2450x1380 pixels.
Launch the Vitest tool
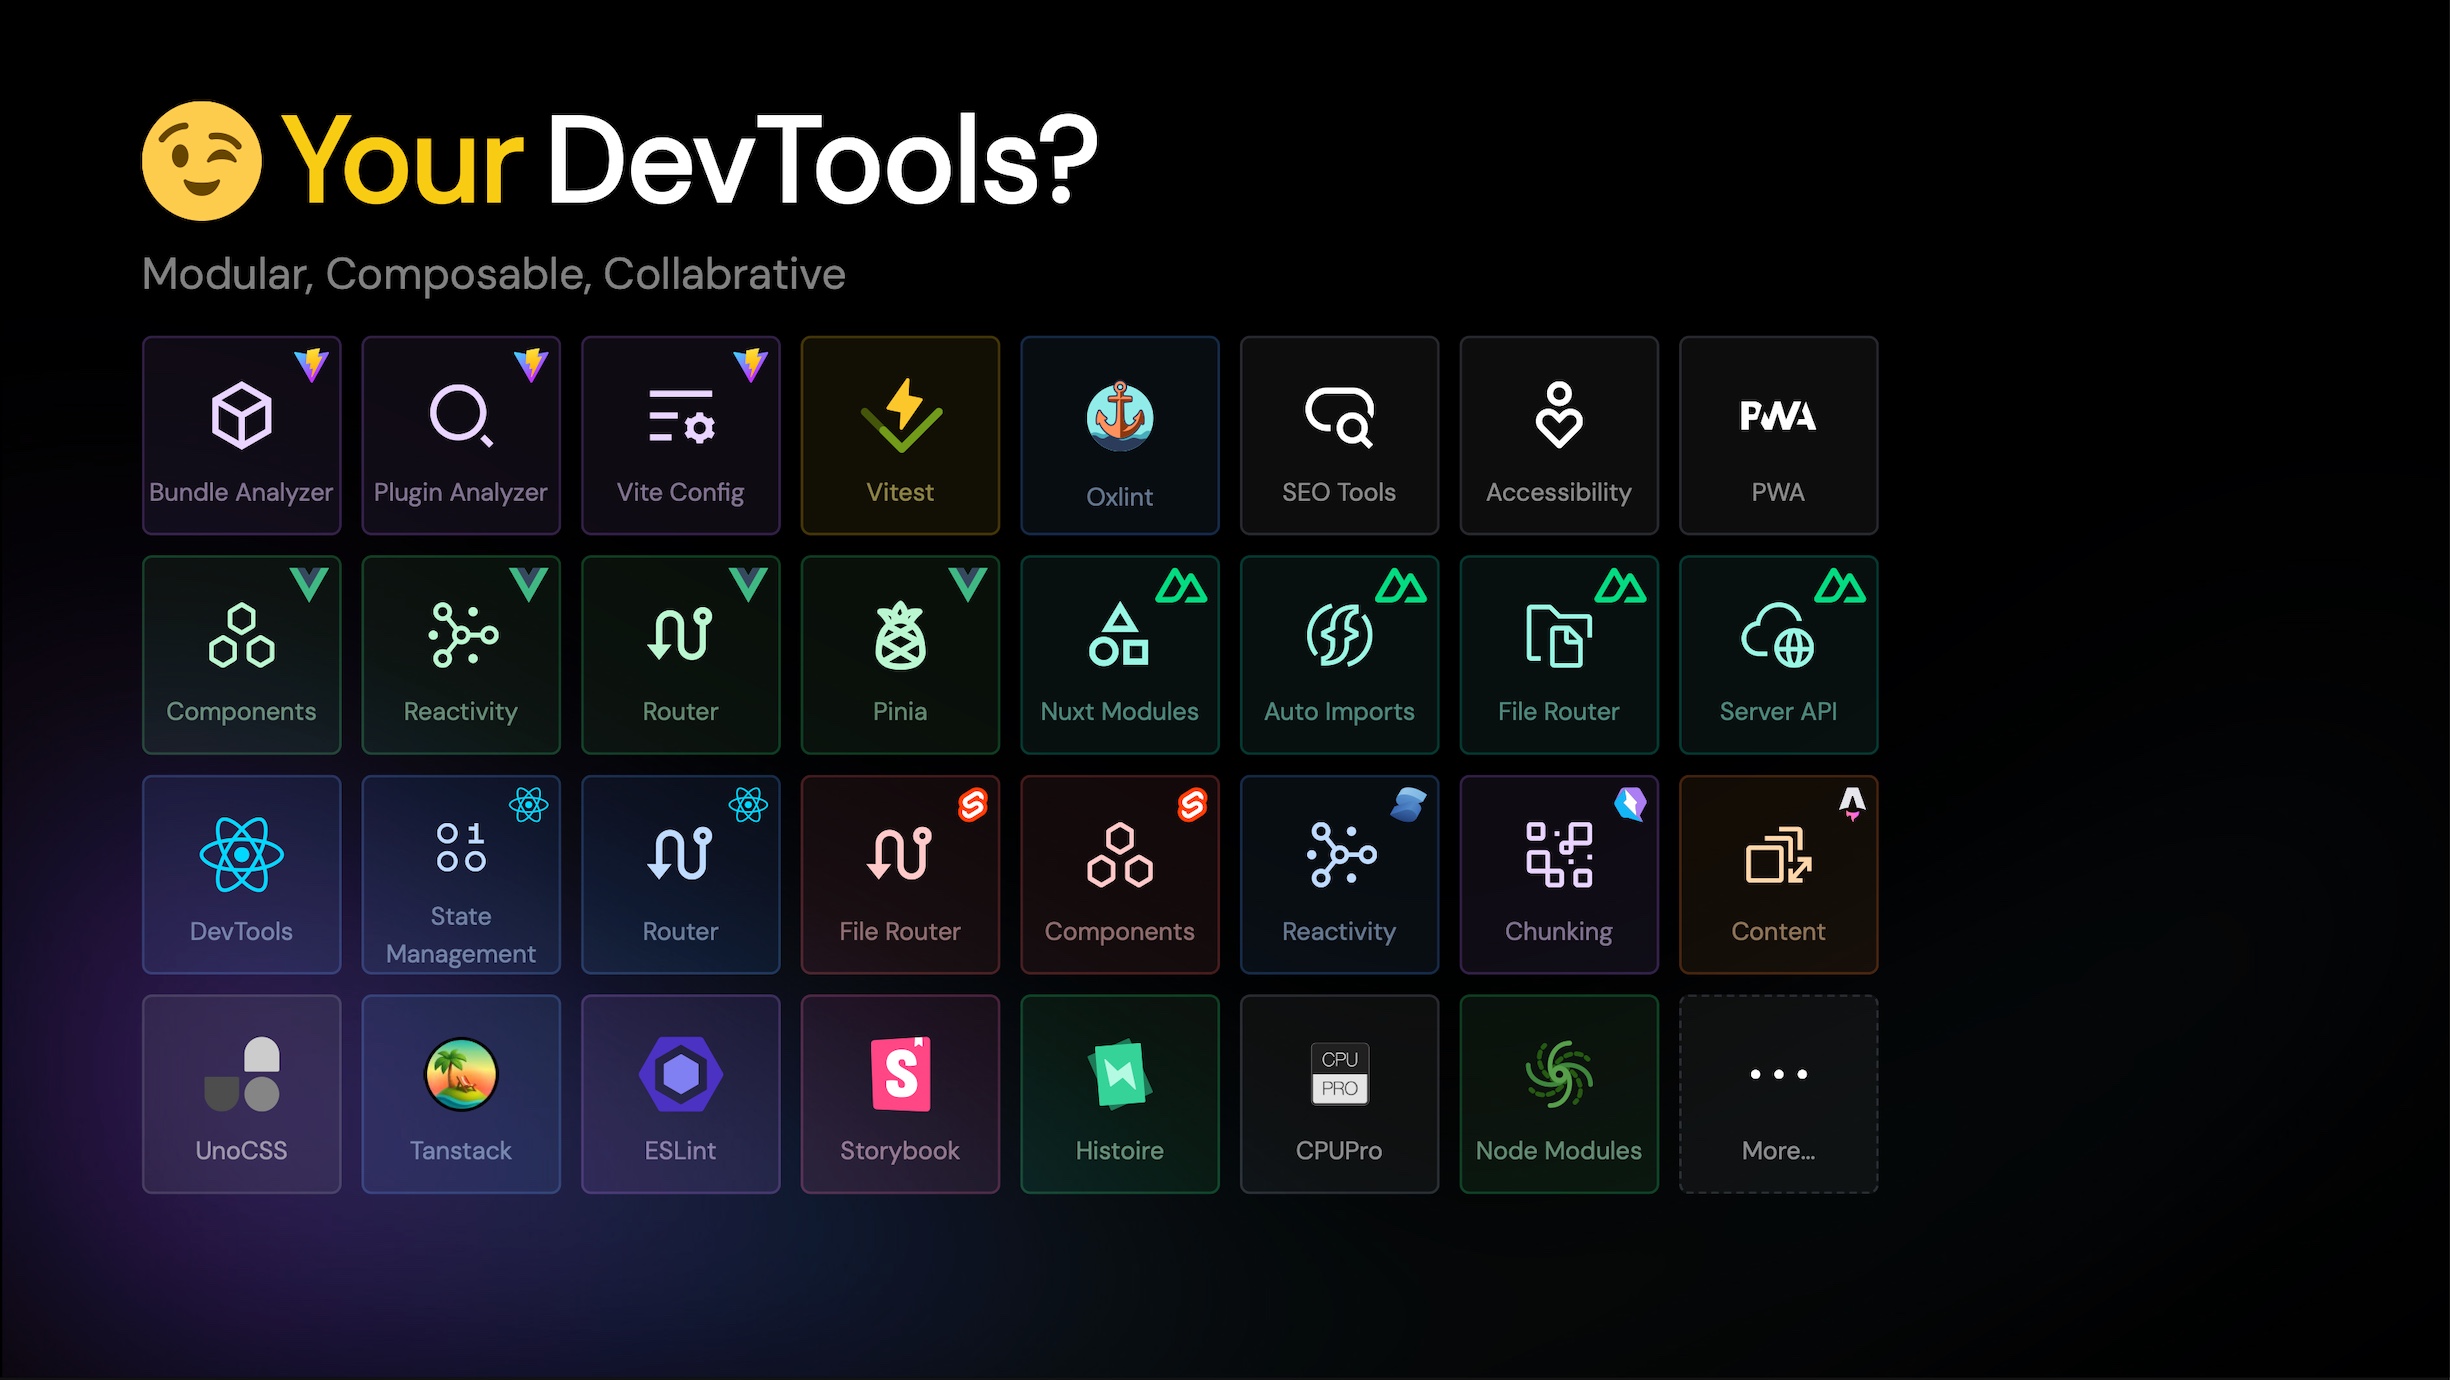[x=899, y=435]
